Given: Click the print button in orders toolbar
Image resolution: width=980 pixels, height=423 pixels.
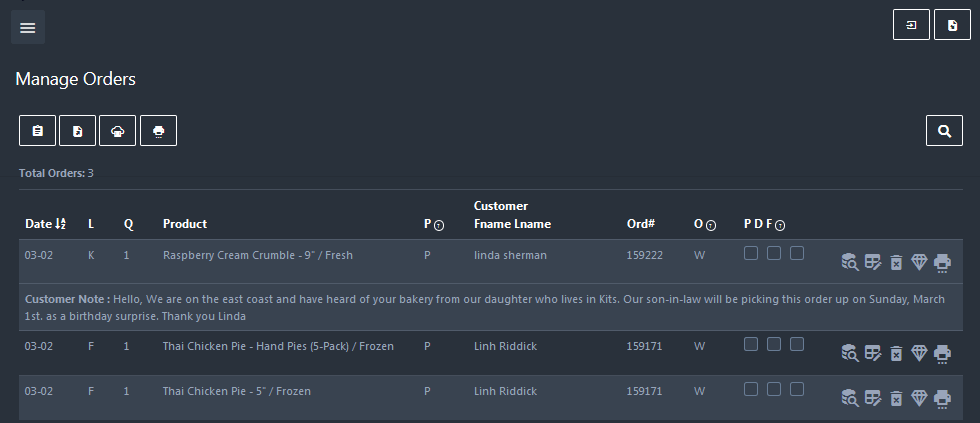Looking at the screenshot, I should pyautogui.click(x=158, y=131).
